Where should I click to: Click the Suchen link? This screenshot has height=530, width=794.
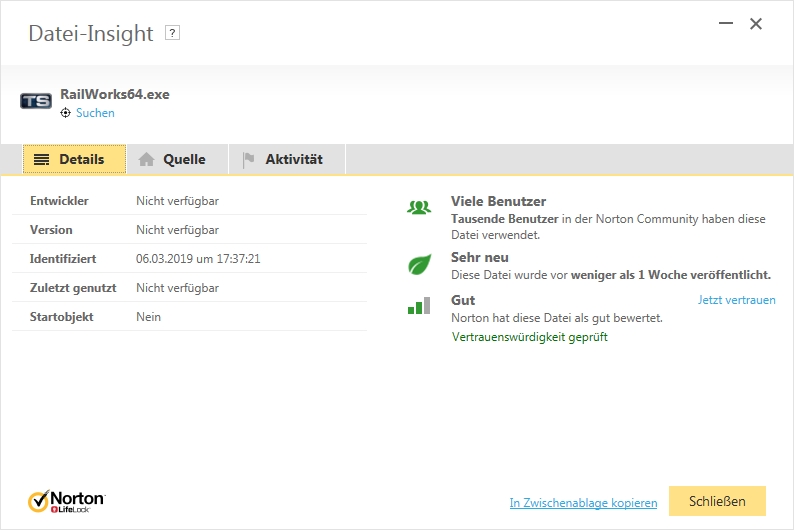tap(95, 113)
